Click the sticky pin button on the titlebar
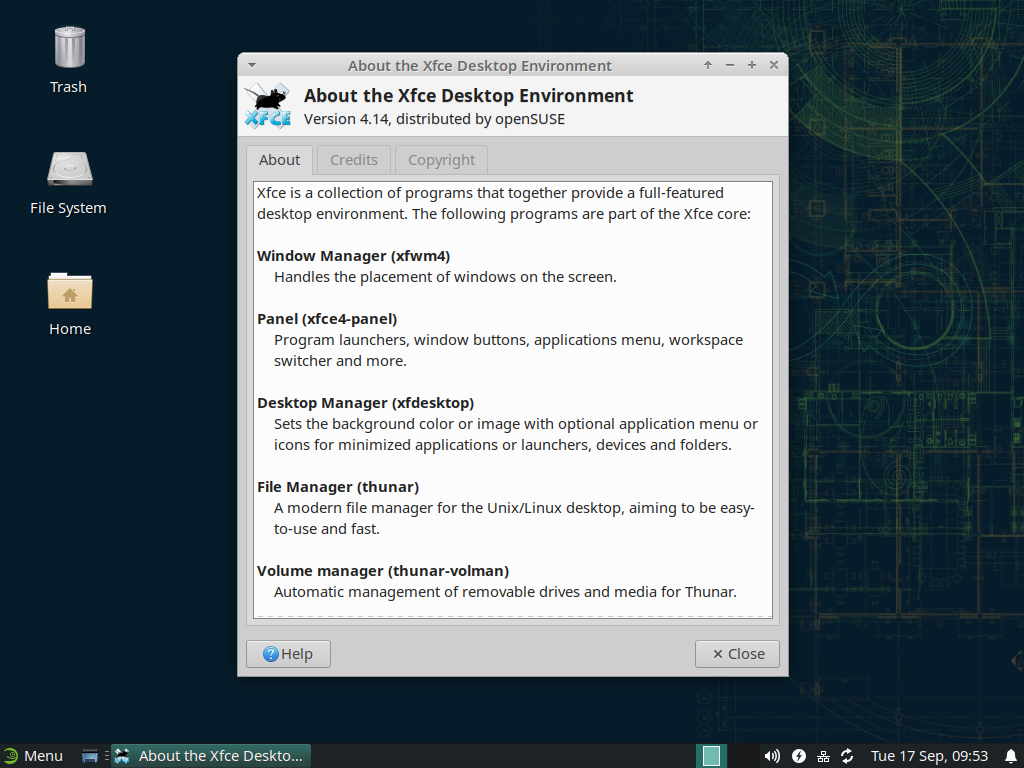This screenshot has height=768, width=1024. point(751,65)
